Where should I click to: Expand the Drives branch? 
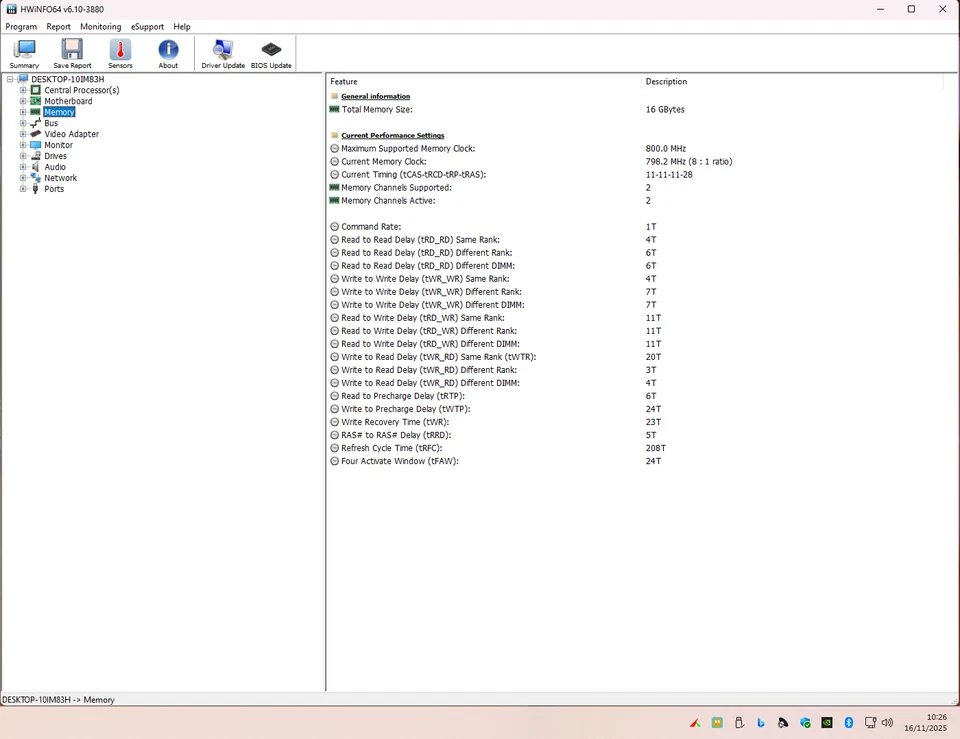click(23, 156)
